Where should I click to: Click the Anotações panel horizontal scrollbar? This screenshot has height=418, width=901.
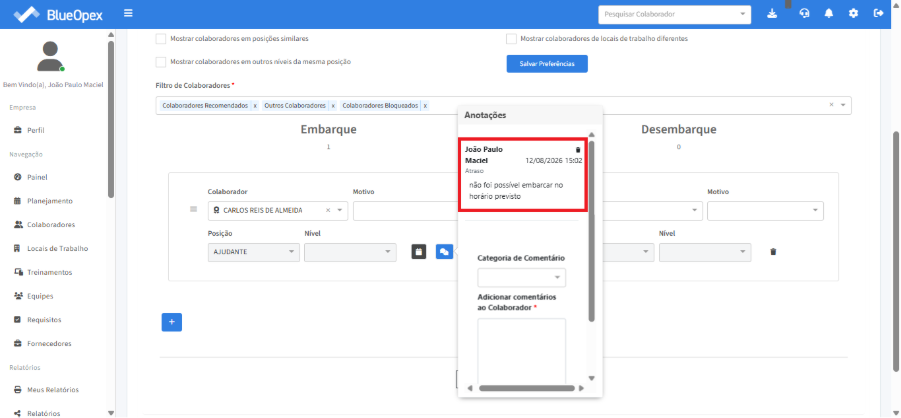[x=526, y=388]
